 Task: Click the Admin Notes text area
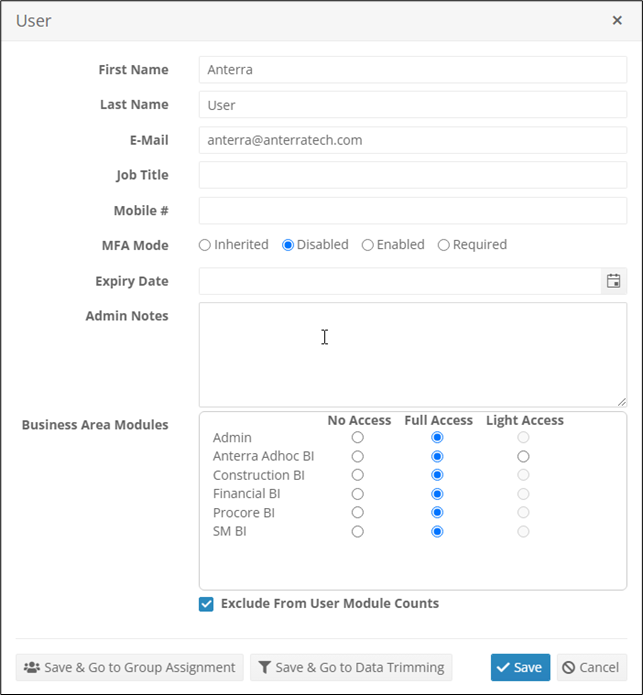point(412,355)
